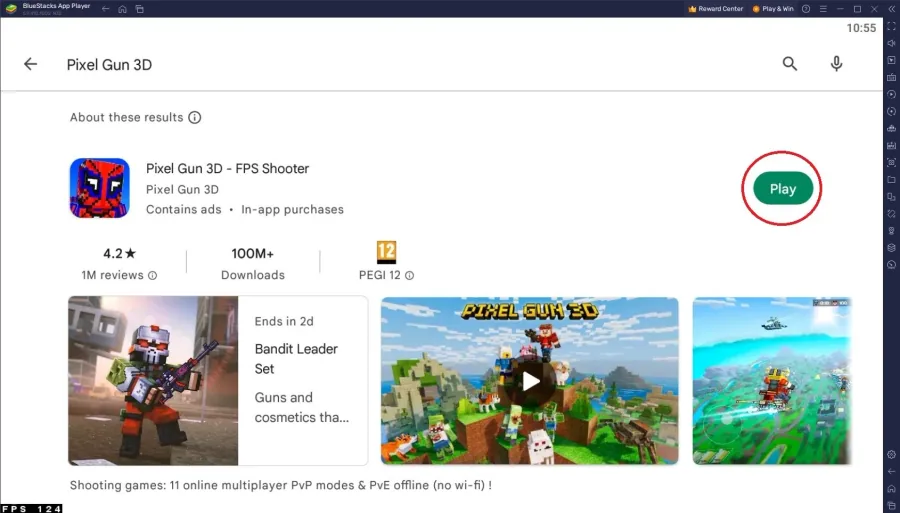This screenshot has width=900, height=513.
Task: Take a screenshot via sidebar icon
Action: click(x=891, y=162)
